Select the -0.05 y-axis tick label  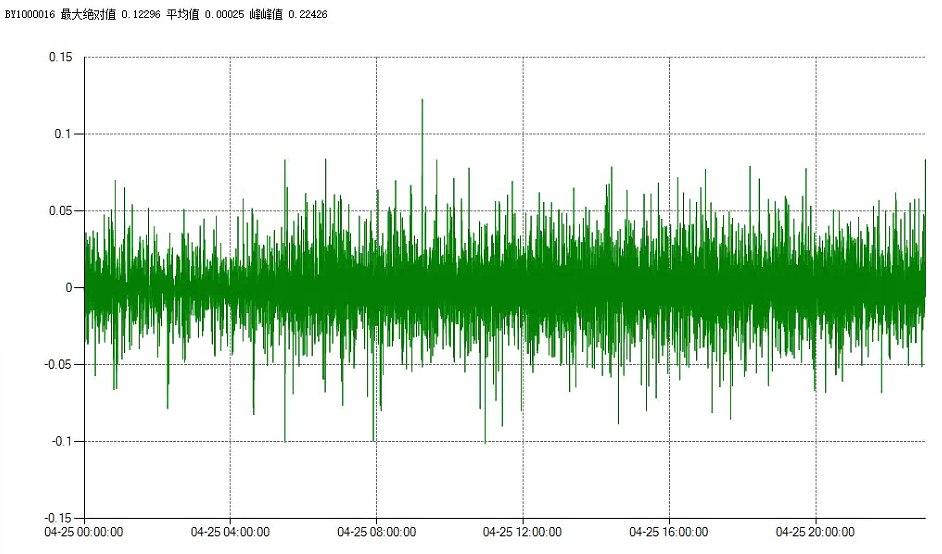point(58,365)
